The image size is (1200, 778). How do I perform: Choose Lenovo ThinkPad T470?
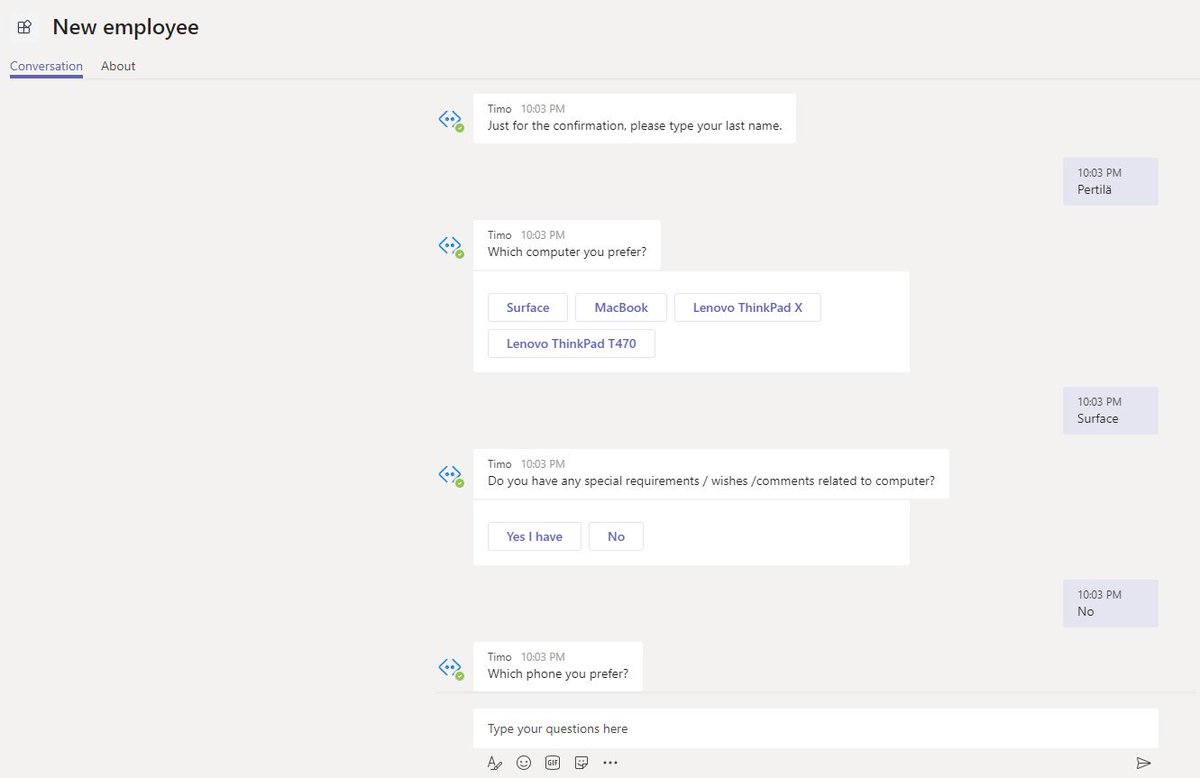571,343
